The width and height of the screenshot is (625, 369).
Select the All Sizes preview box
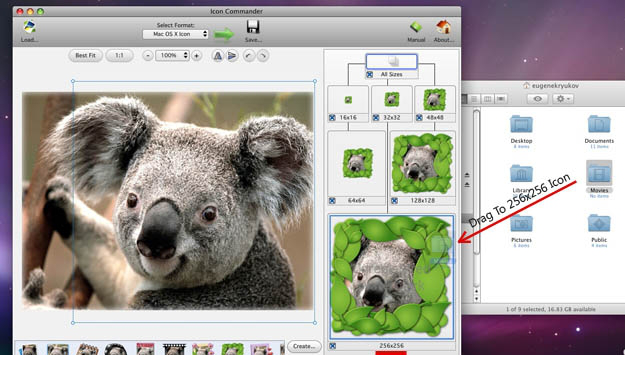pos(391,61)
